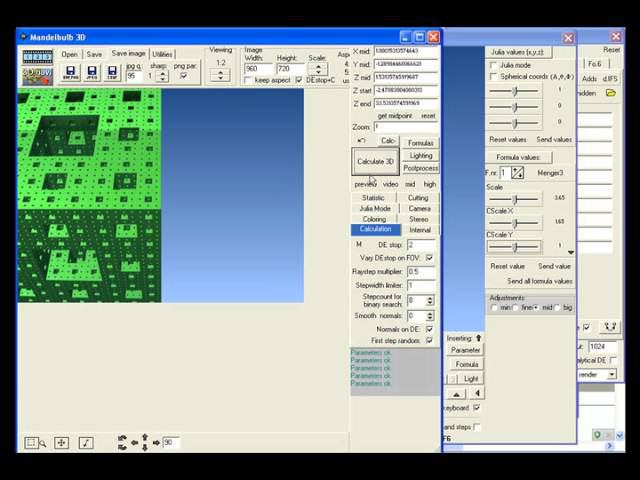Switch to the Save image tab
This screenshot has height=480, width=640.
128,53
